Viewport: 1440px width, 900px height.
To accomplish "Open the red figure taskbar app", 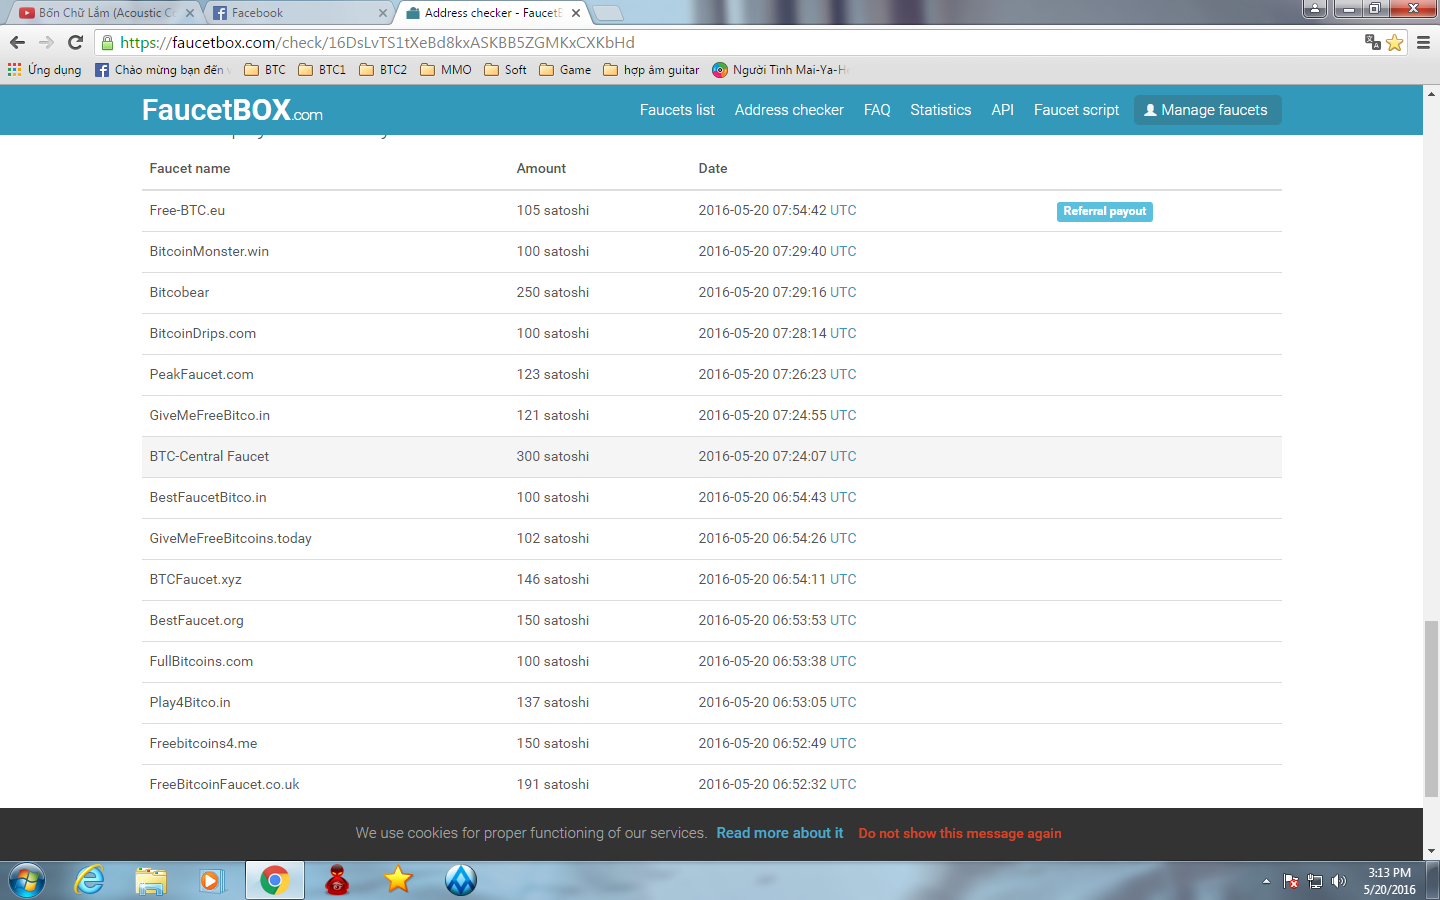I will (337, 880).
